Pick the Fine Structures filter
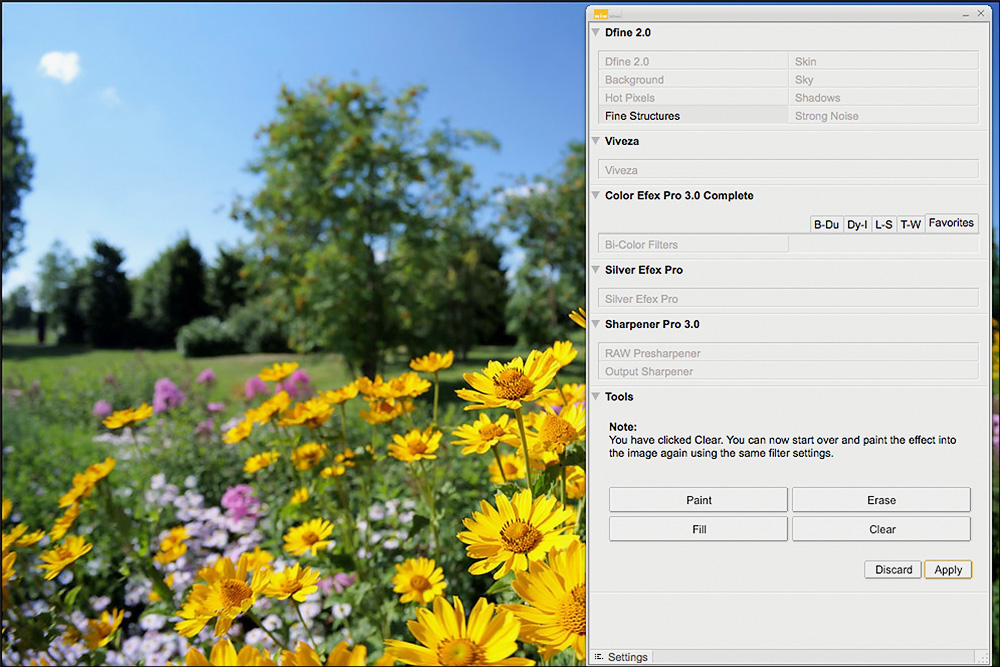 point(693,116)
